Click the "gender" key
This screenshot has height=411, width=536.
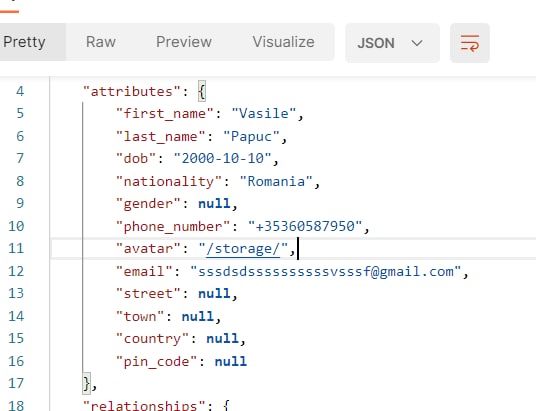pos(148,204)
